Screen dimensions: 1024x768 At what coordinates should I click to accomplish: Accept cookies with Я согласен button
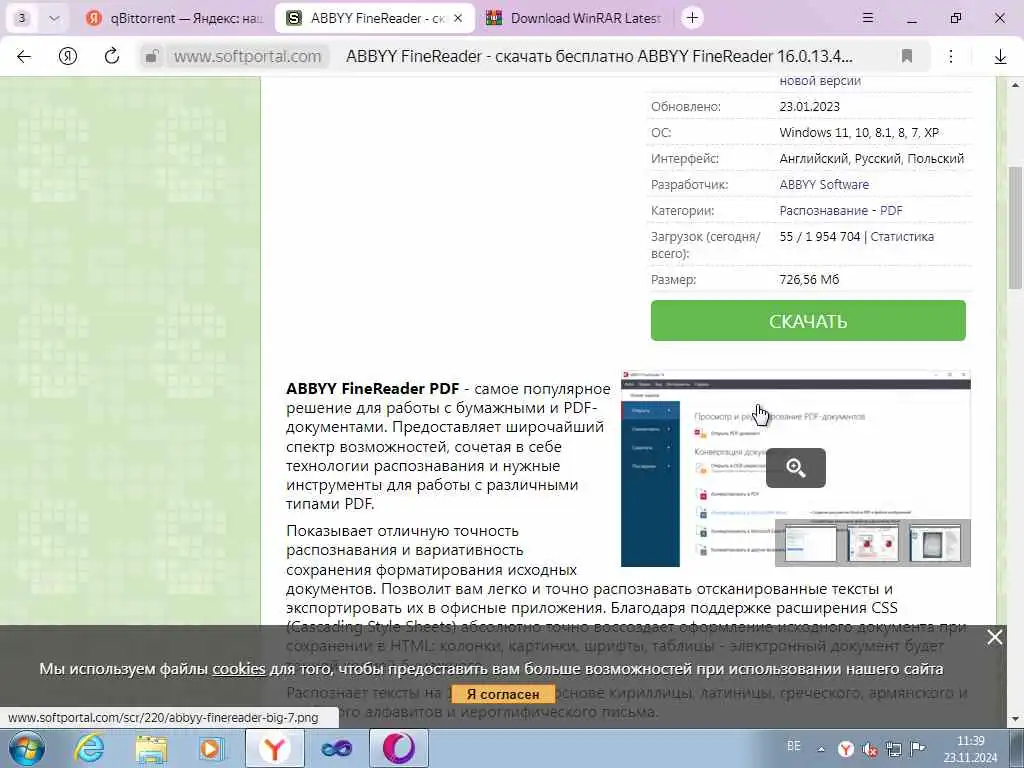coord(503,694)
